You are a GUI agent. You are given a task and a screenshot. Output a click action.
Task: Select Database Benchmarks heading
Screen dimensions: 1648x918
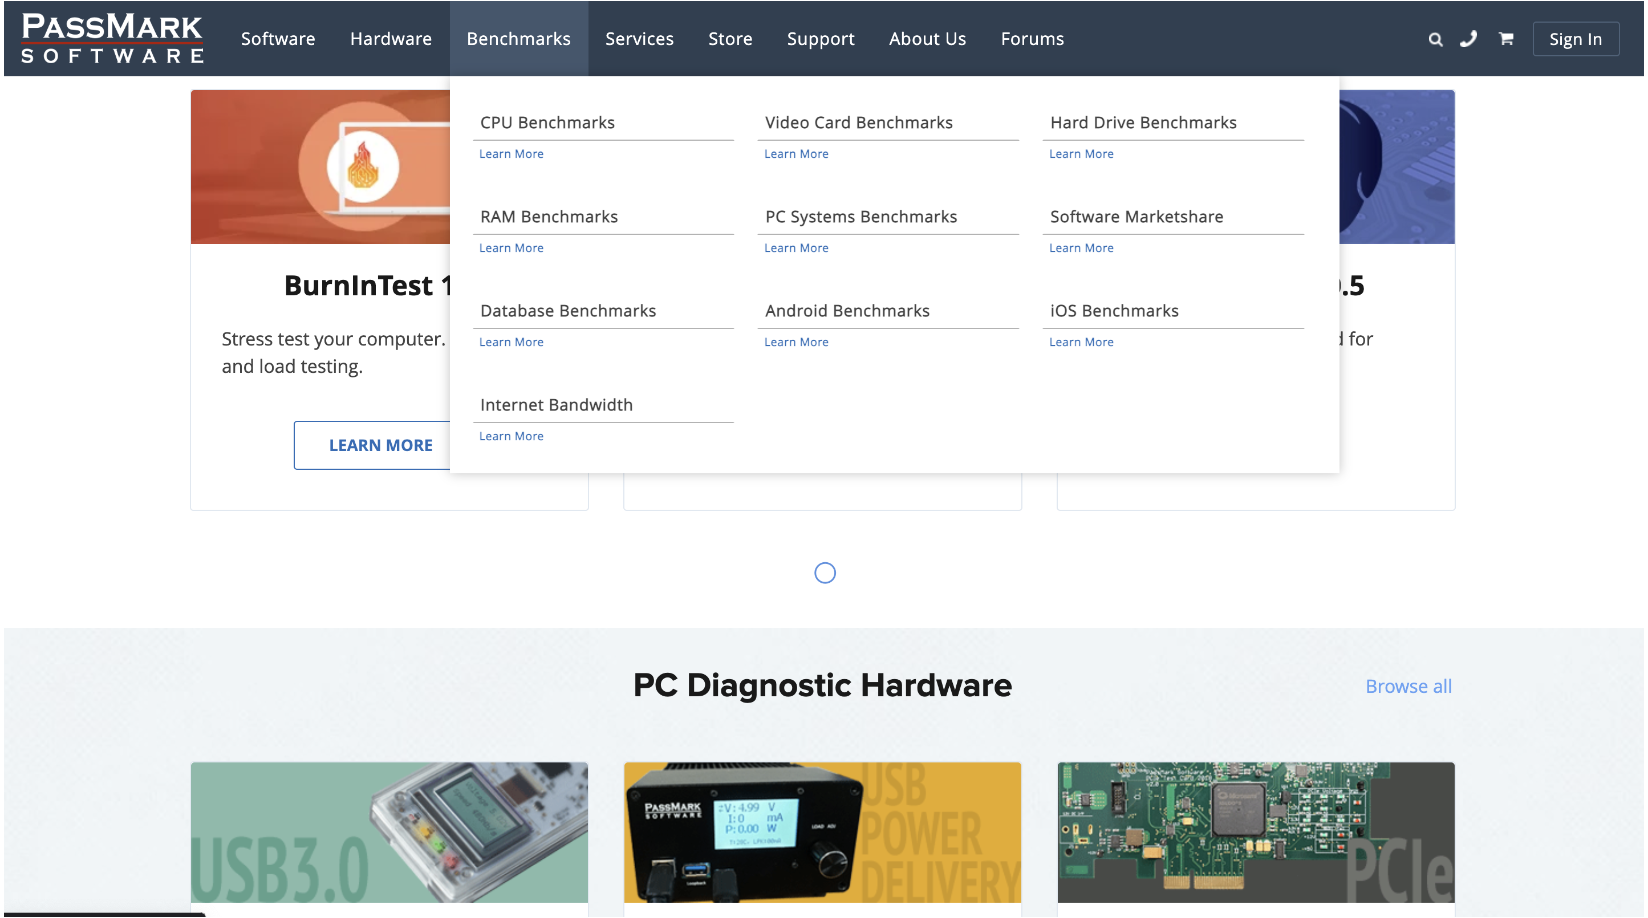(x=568, y=311)
